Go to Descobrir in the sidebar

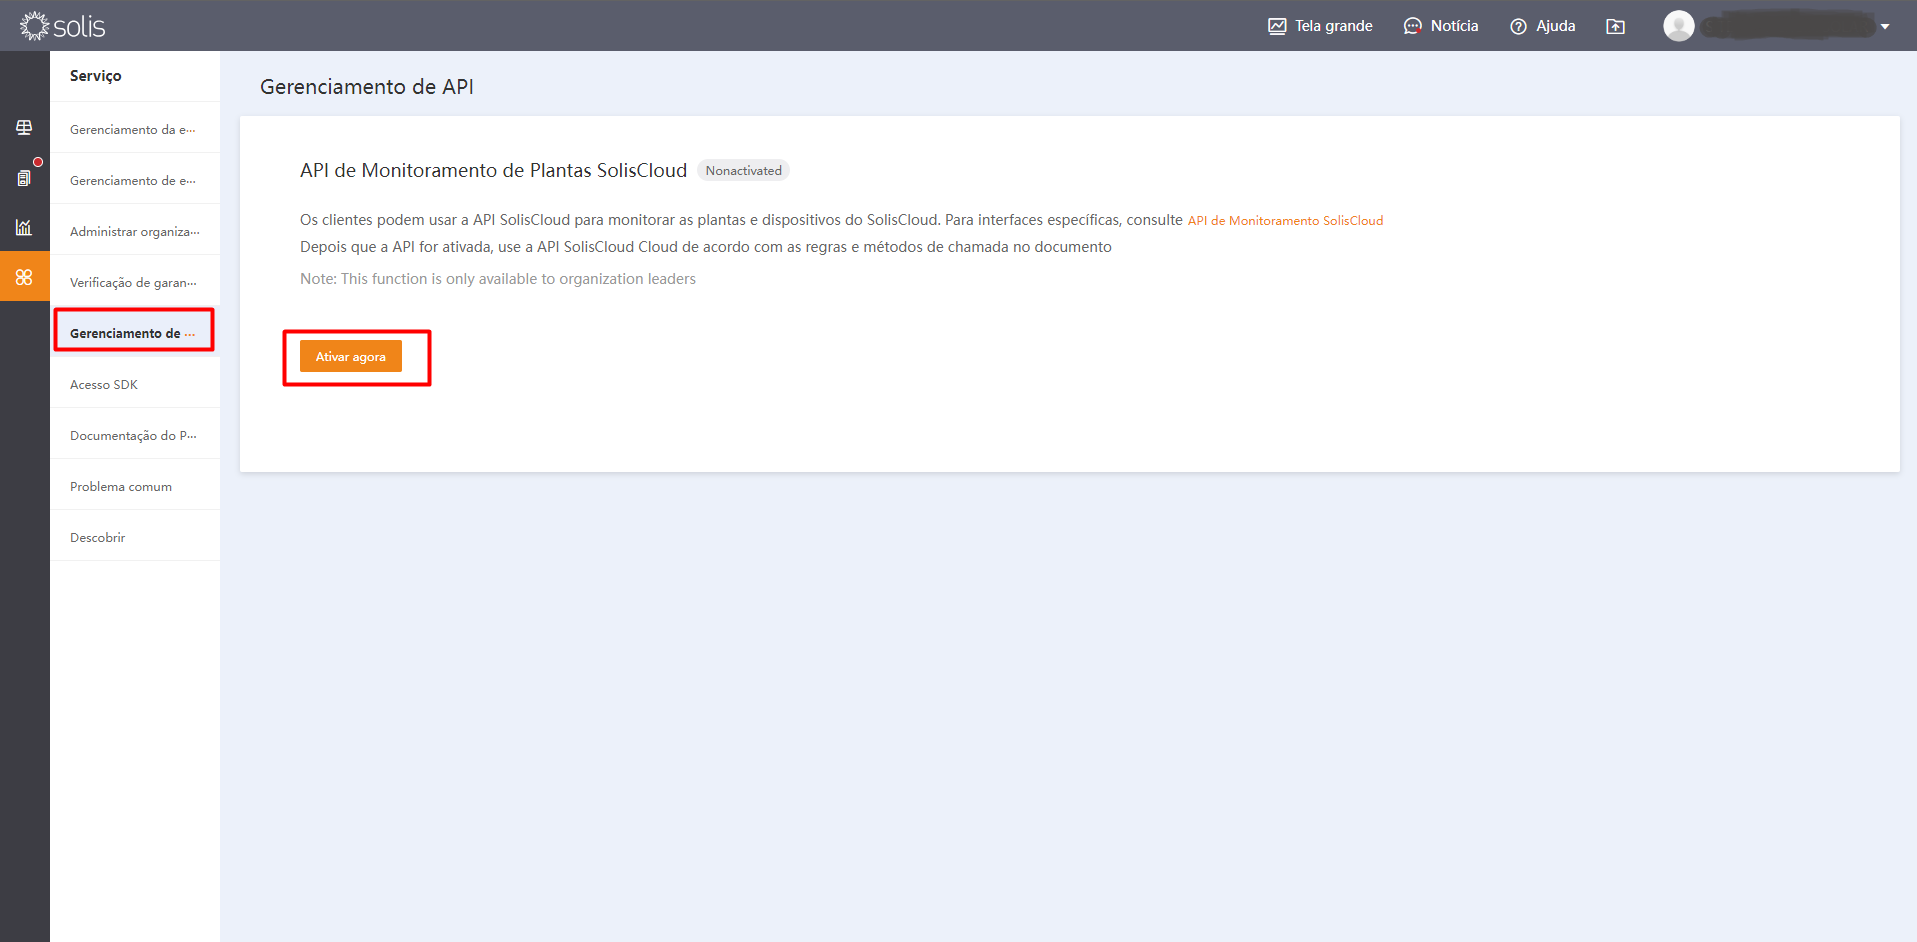click(98, 538)
